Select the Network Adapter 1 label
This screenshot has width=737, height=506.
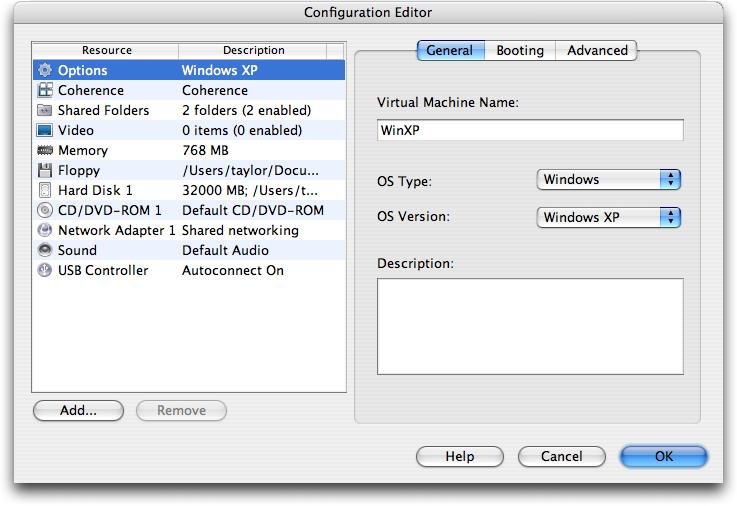(117, 230)
